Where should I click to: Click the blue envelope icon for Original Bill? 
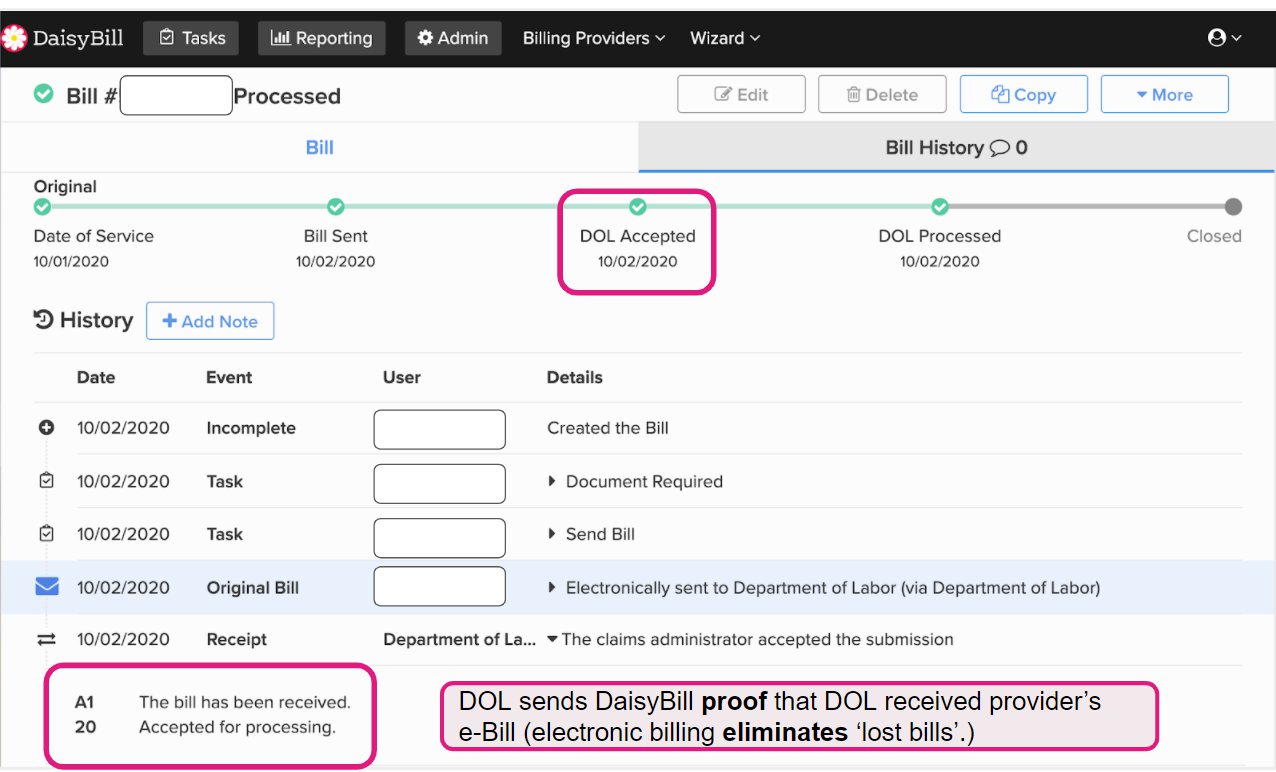point(47,587)
